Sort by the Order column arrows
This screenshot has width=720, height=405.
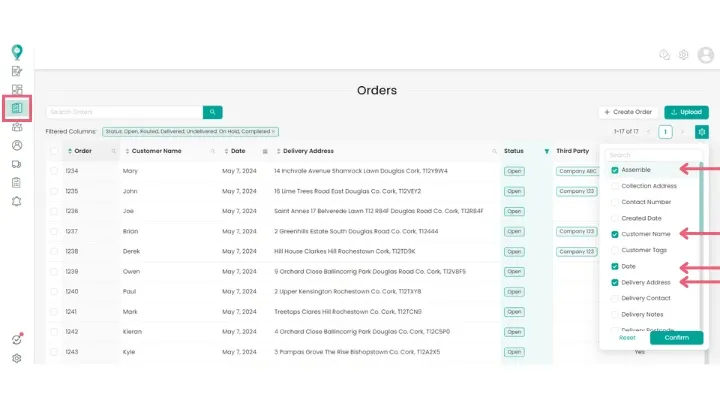point(69,151)
